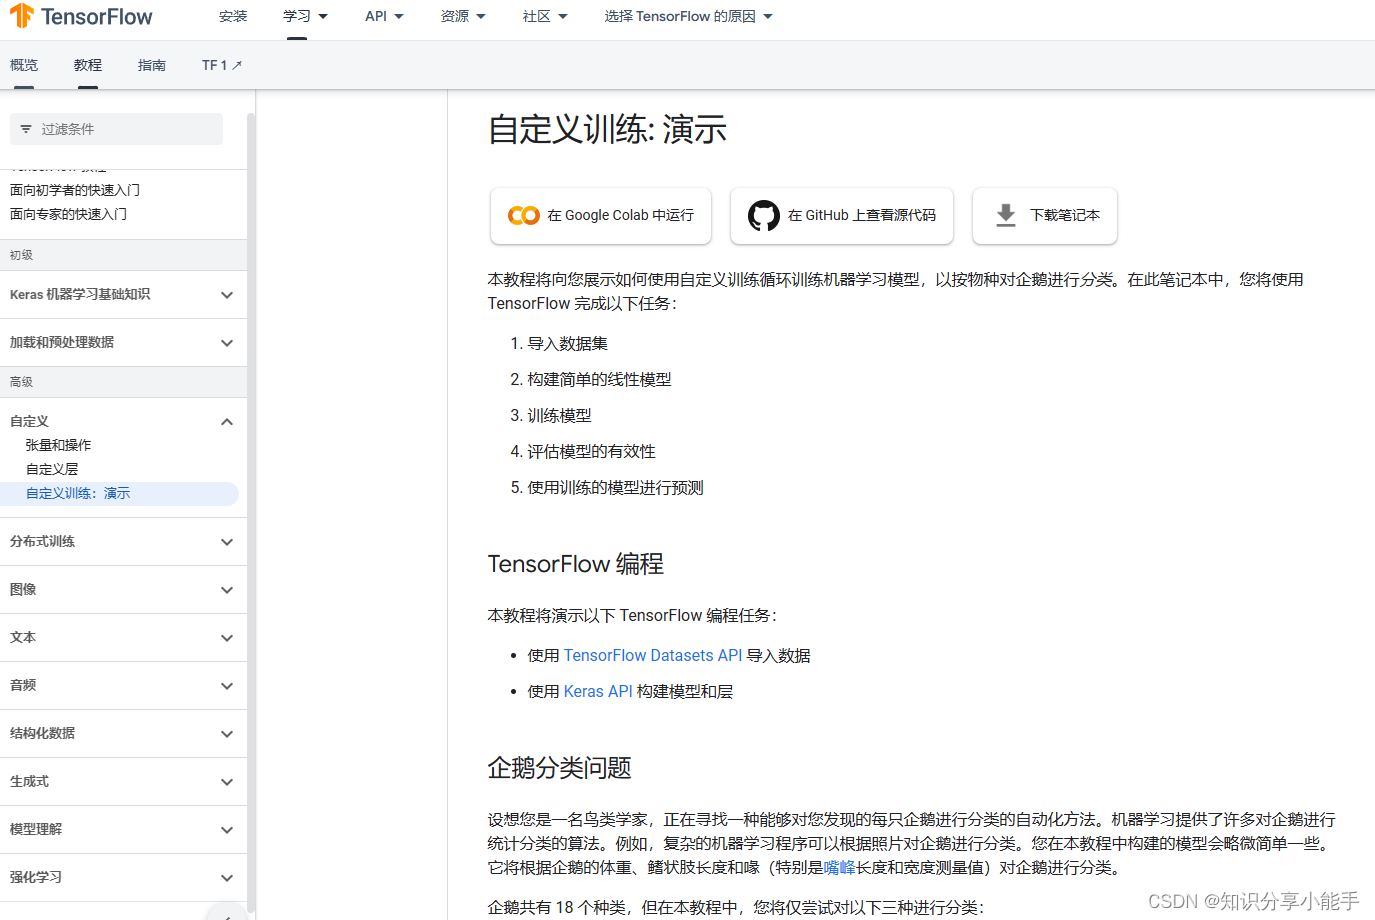Expand 强化学习 section
The image size is (1375, 920).
123,878
